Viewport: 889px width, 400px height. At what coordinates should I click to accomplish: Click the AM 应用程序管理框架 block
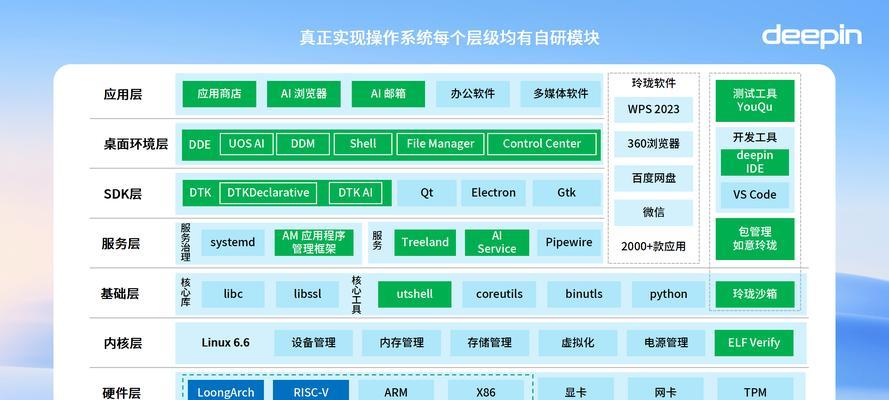pyautogui.click(x=314, y=242)
